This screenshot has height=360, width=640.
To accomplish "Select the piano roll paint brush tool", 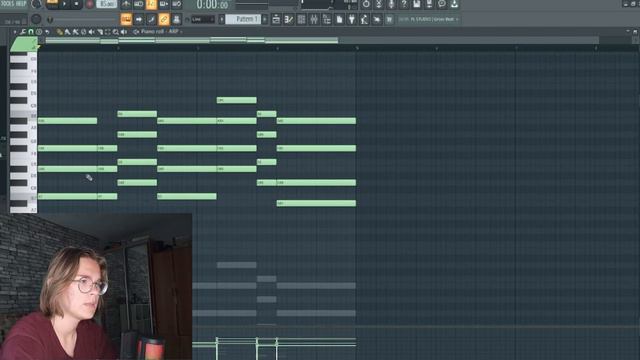I will tap(68, 32).
